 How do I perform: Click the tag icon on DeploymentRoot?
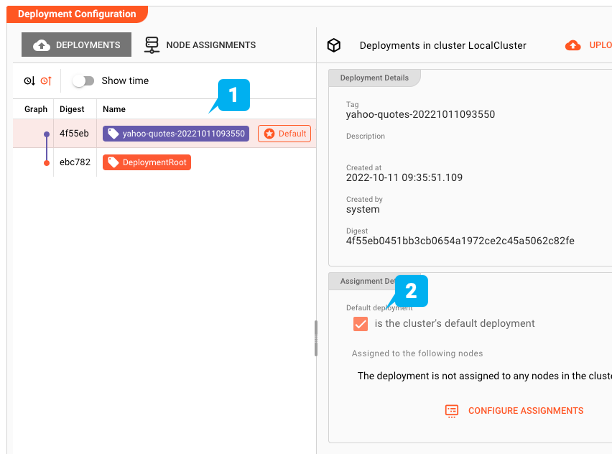pos(113,162)
